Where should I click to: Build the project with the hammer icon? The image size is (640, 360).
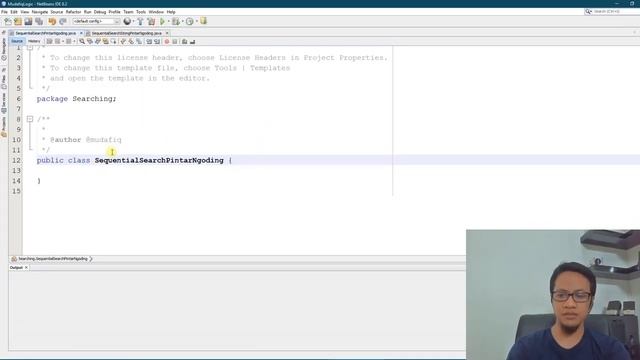140,21
